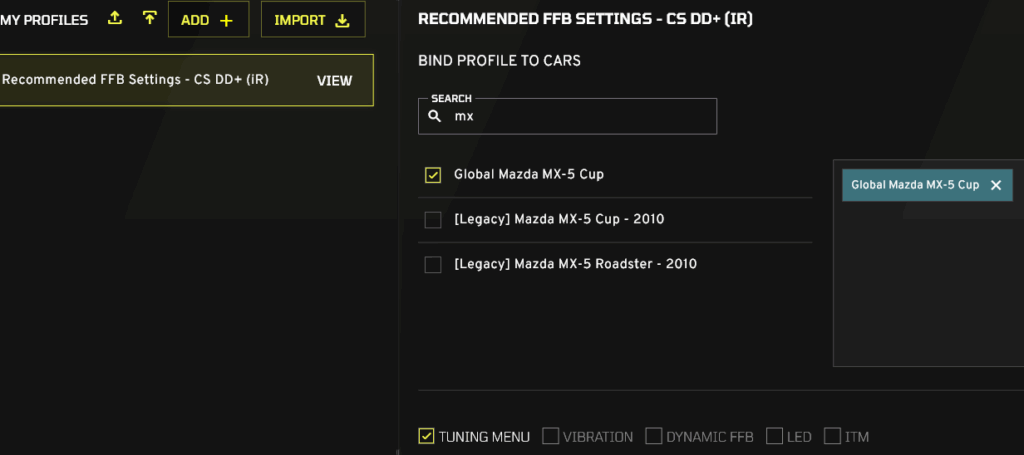Screen dimensions: 1024x455
Task: Check the [Legacy] Mazda MX-5 Roadster - 2010 box
Action: (433, 265)
